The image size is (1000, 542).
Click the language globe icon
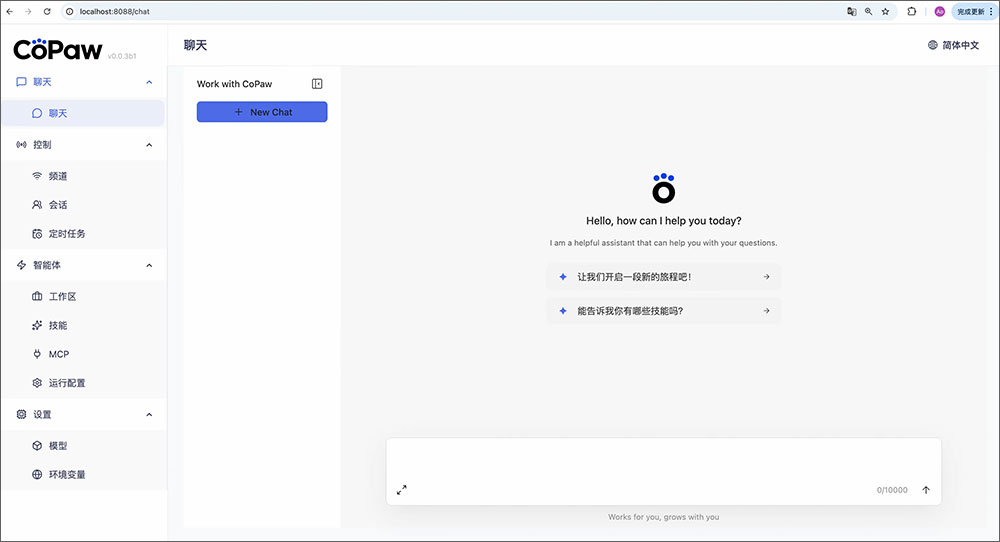(x=932, y=45)
